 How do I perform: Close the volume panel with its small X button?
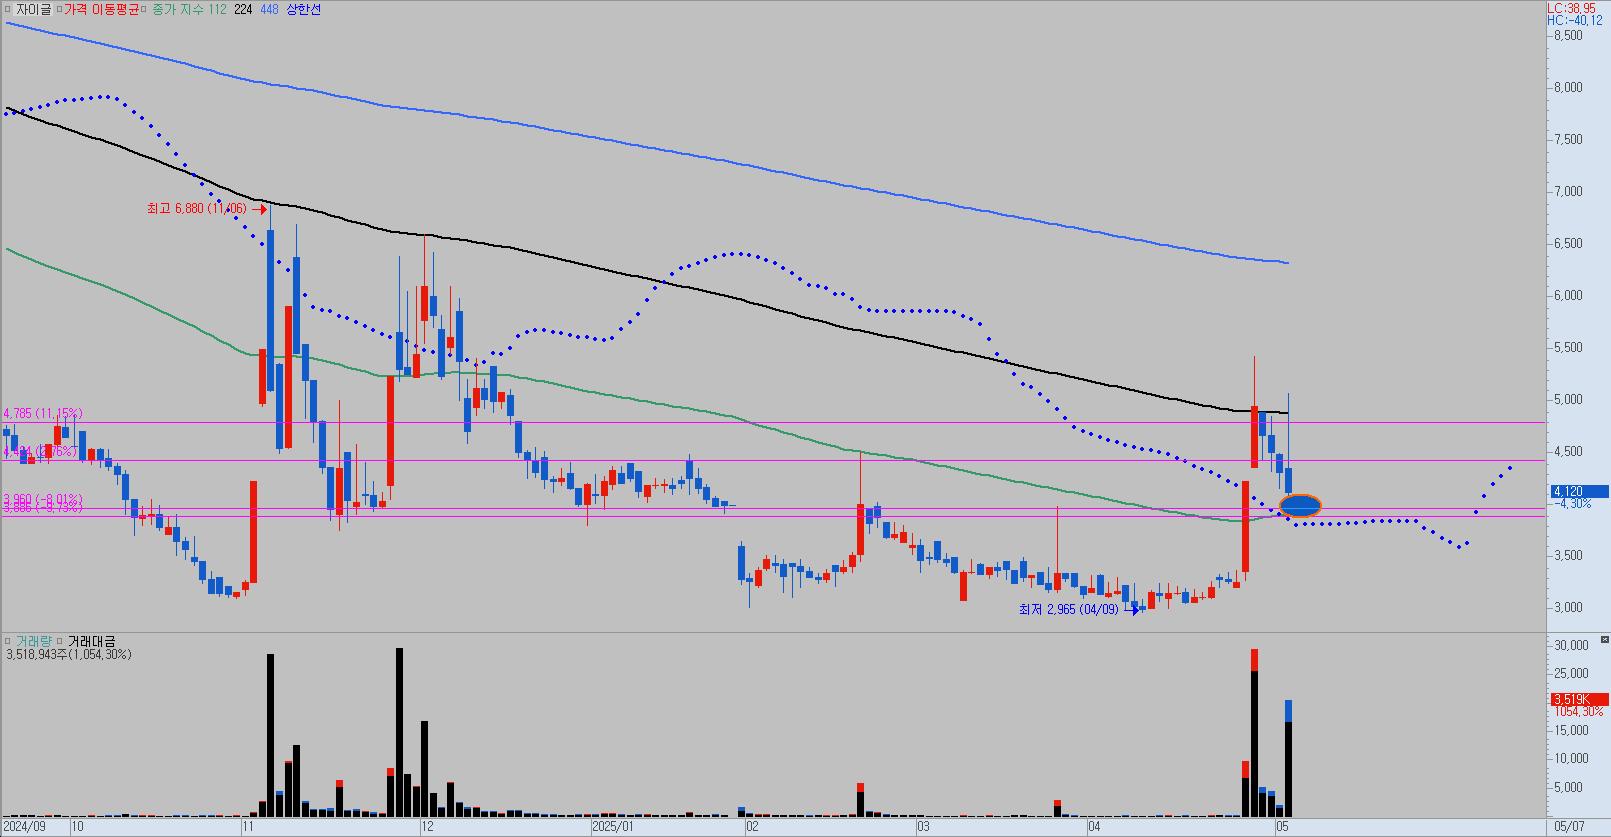tap(1604, 638)
